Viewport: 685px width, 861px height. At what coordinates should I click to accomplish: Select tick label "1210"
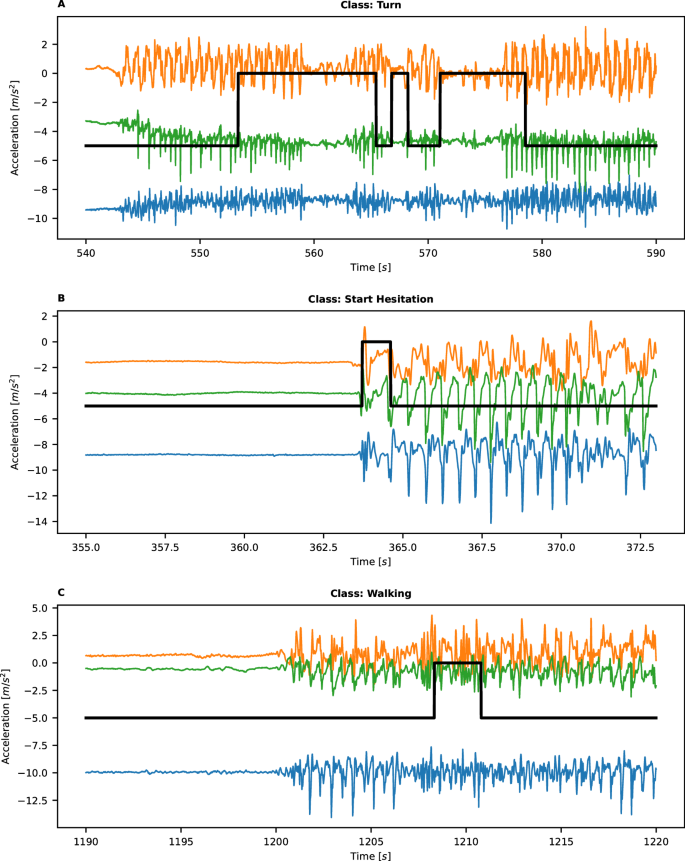point(466,842)
